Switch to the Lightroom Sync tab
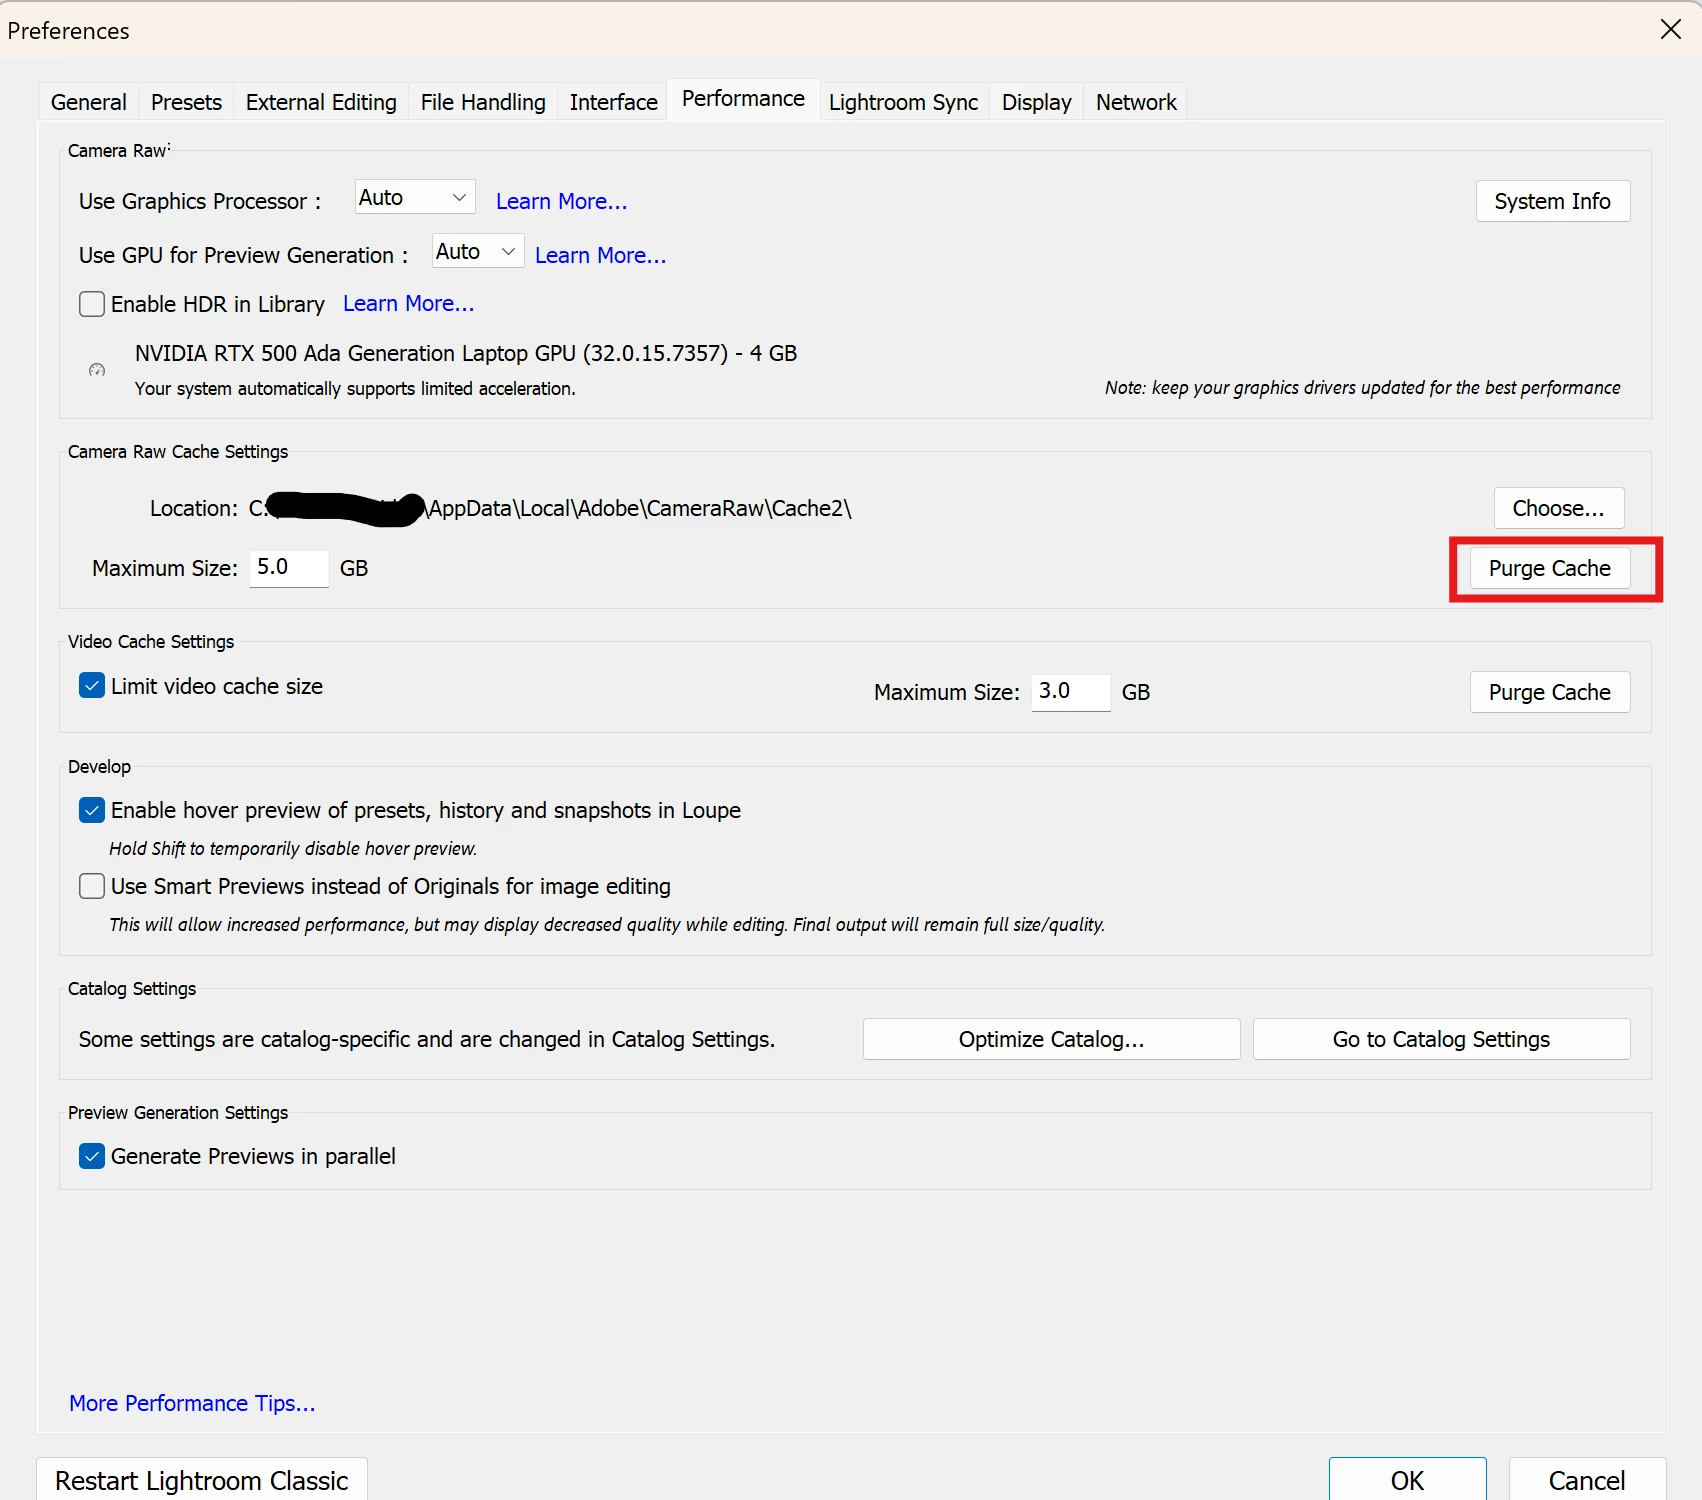Viewport: 1702px width, 1500px height. point(903,102)
